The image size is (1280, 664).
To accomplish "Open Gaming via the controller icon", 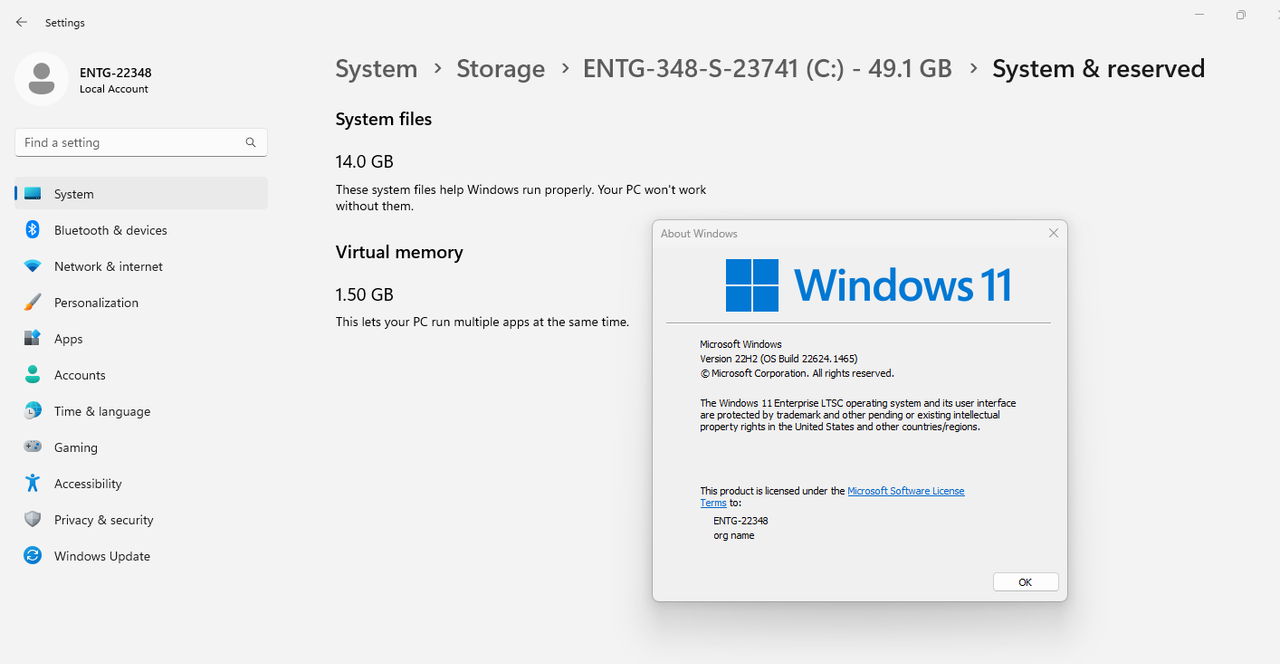I will point(33,447).
